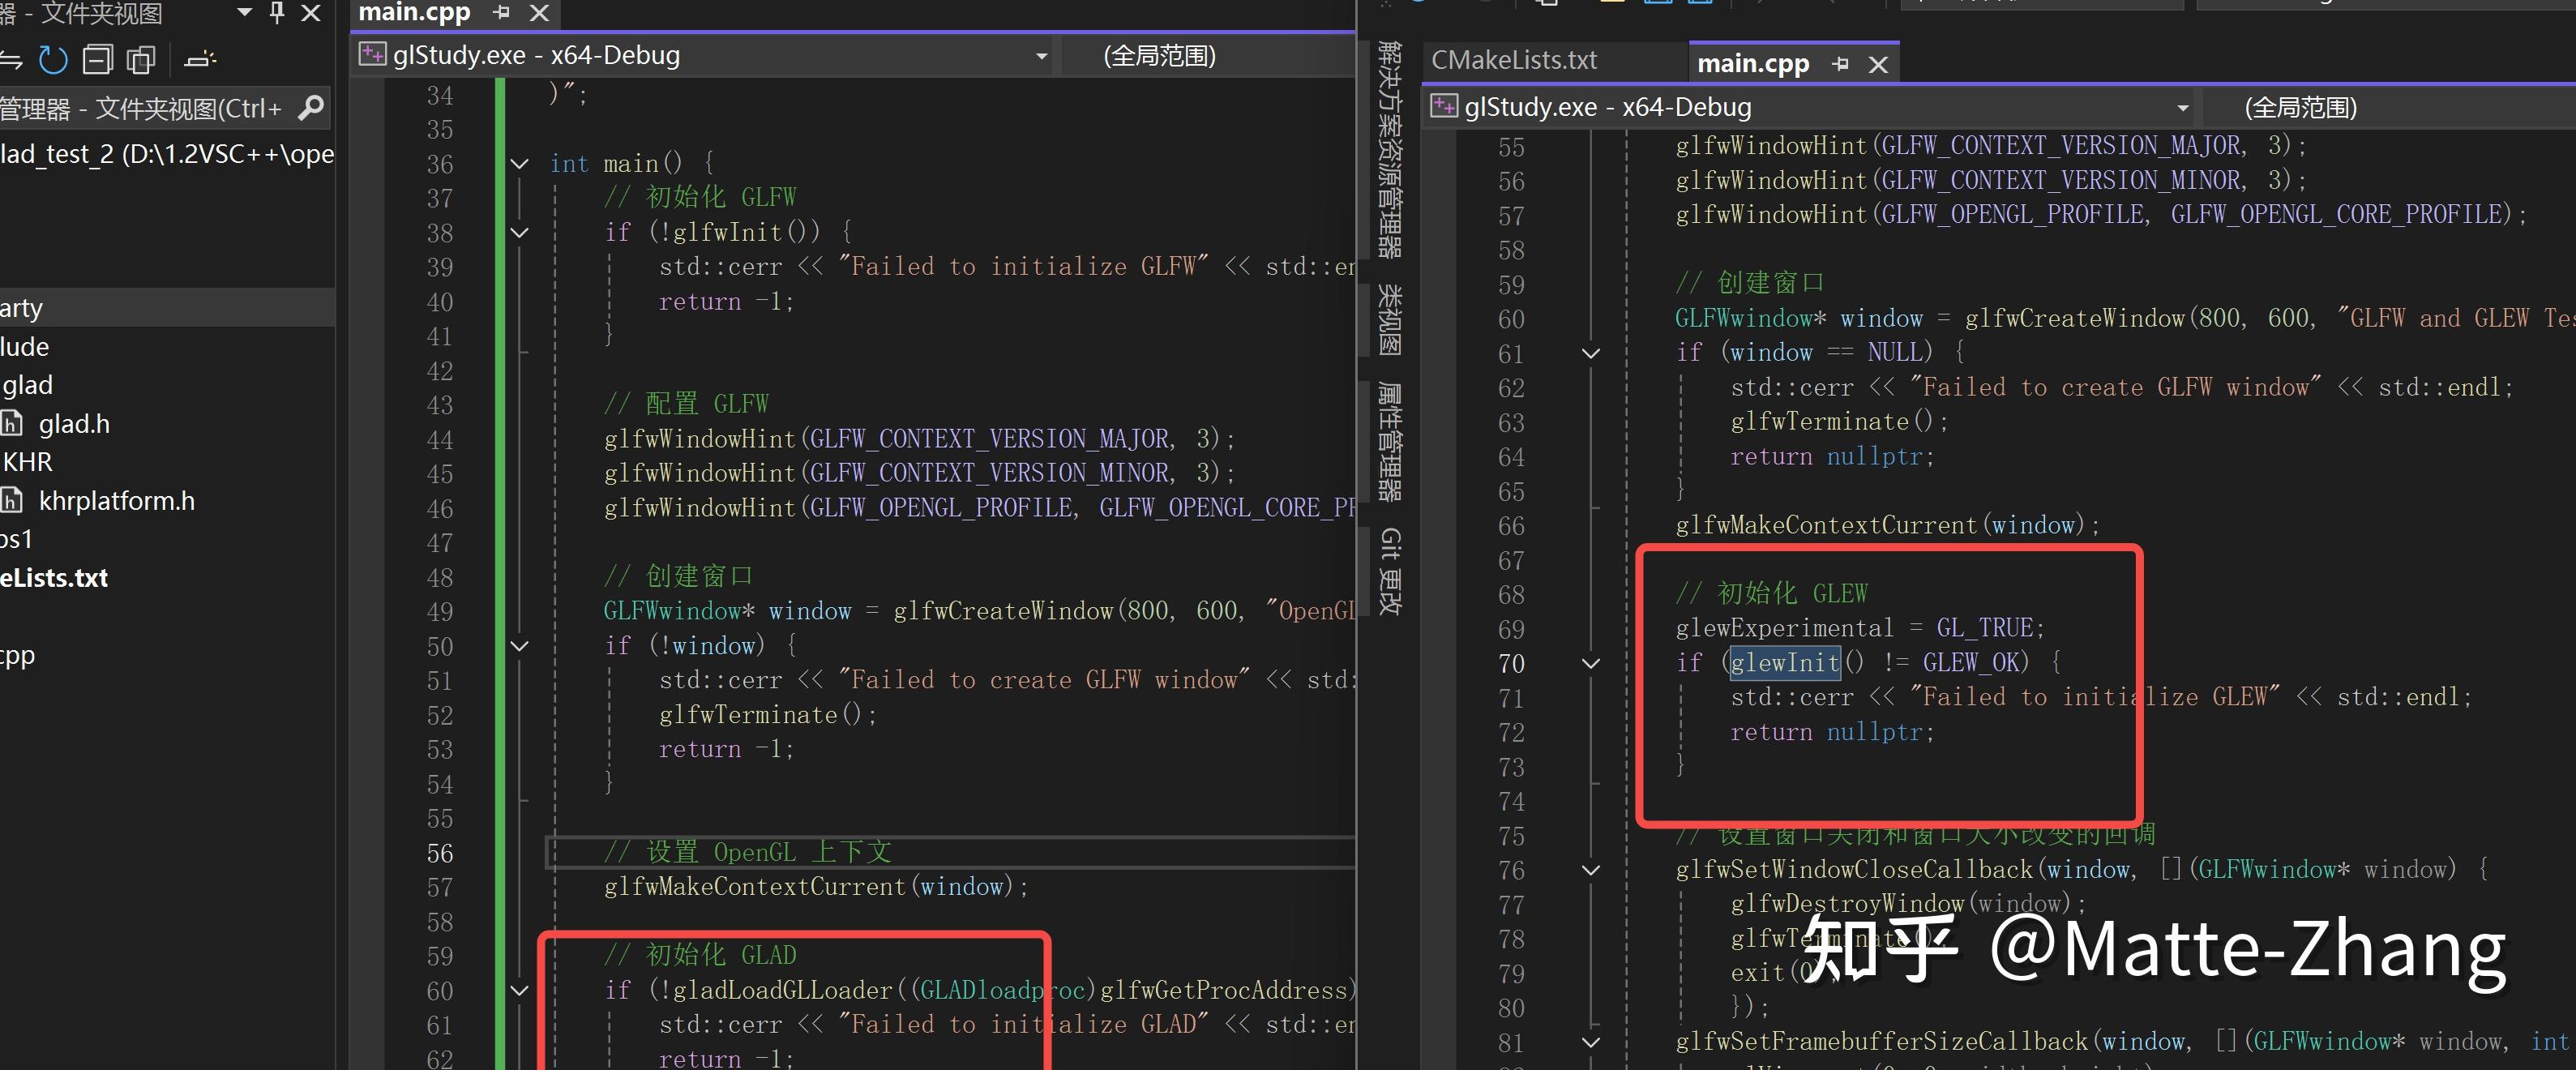Image resolution: width=2576 pixels, height=1070 pixels.
Task: Collapse all items in Solution Explorer toolbar
Action: (97, 60)
